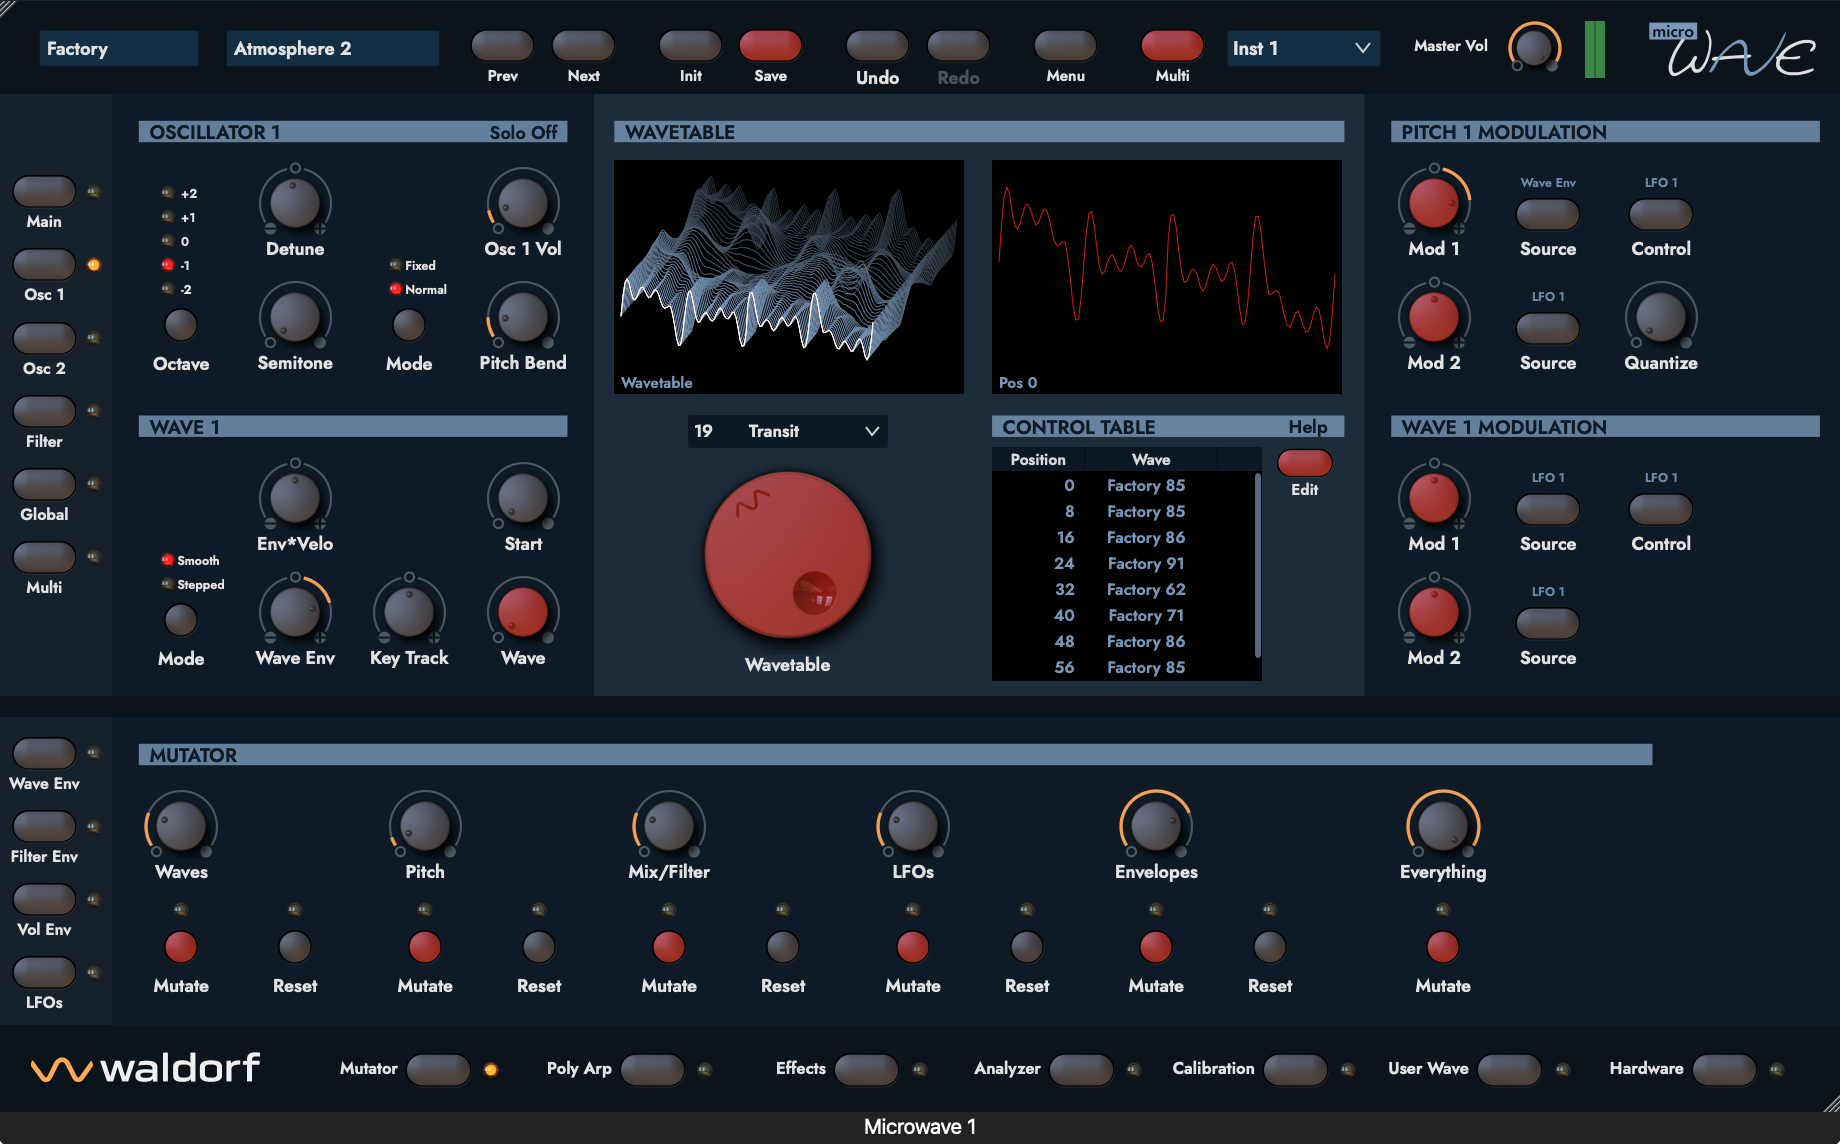1840x1144 pixels.
Task: Click Wave 1 Modulation Mod 1 knob
Action: tap(1434, 498)
